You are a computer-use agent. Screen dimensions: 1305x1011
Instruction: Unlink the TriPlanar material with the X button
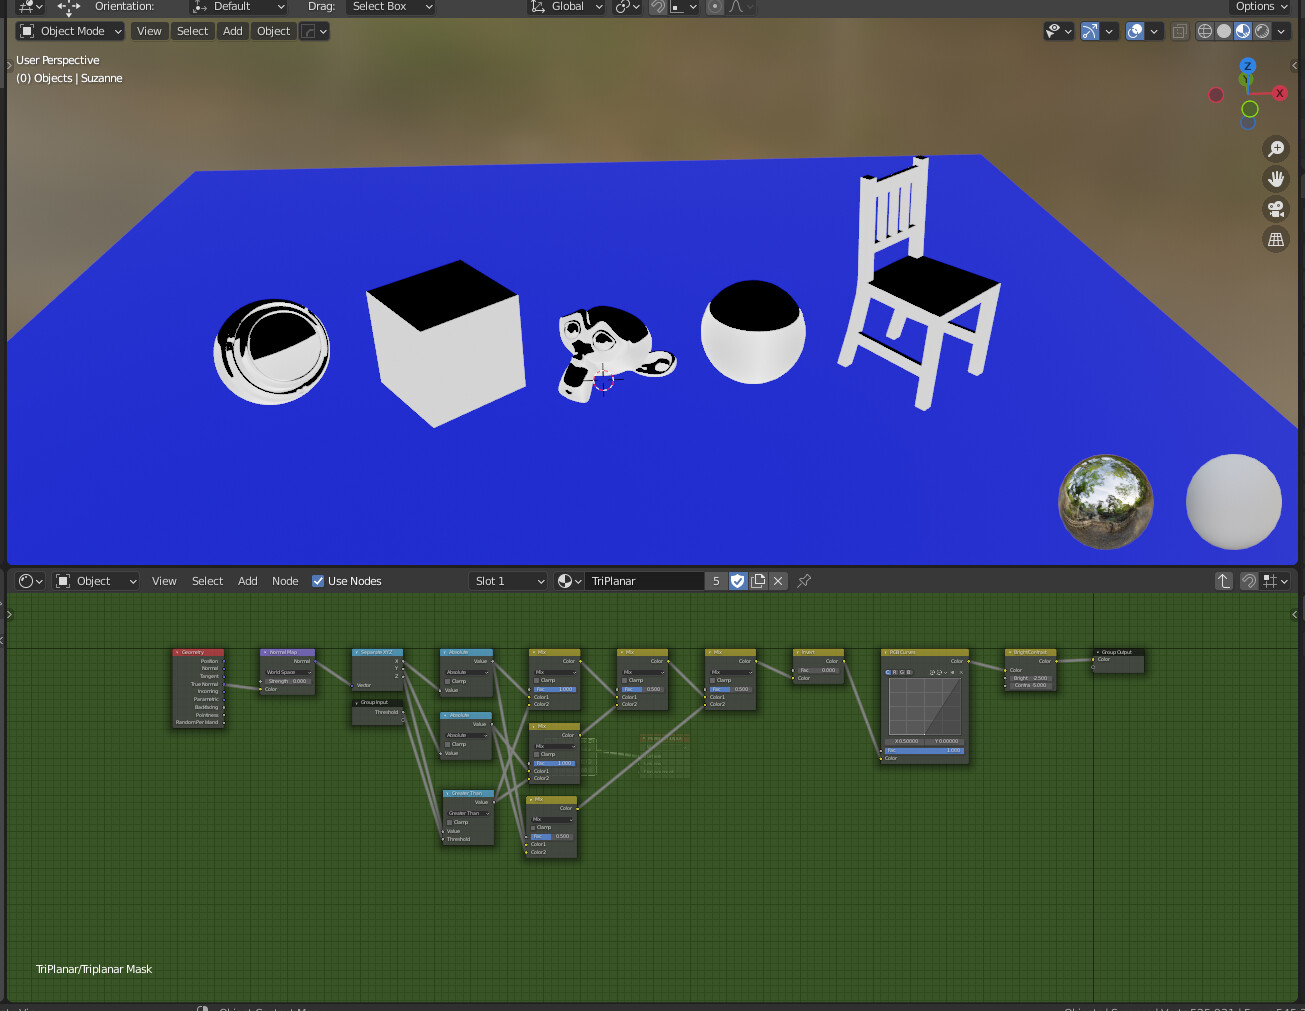pos(778,580)
